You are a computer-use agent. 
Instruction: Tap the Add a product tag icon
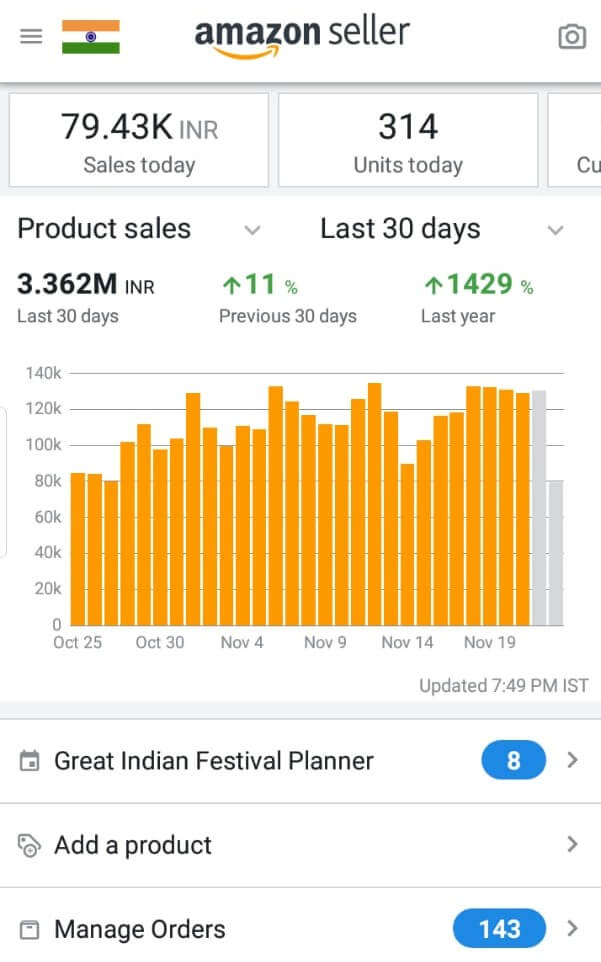[x=30, y=846]
